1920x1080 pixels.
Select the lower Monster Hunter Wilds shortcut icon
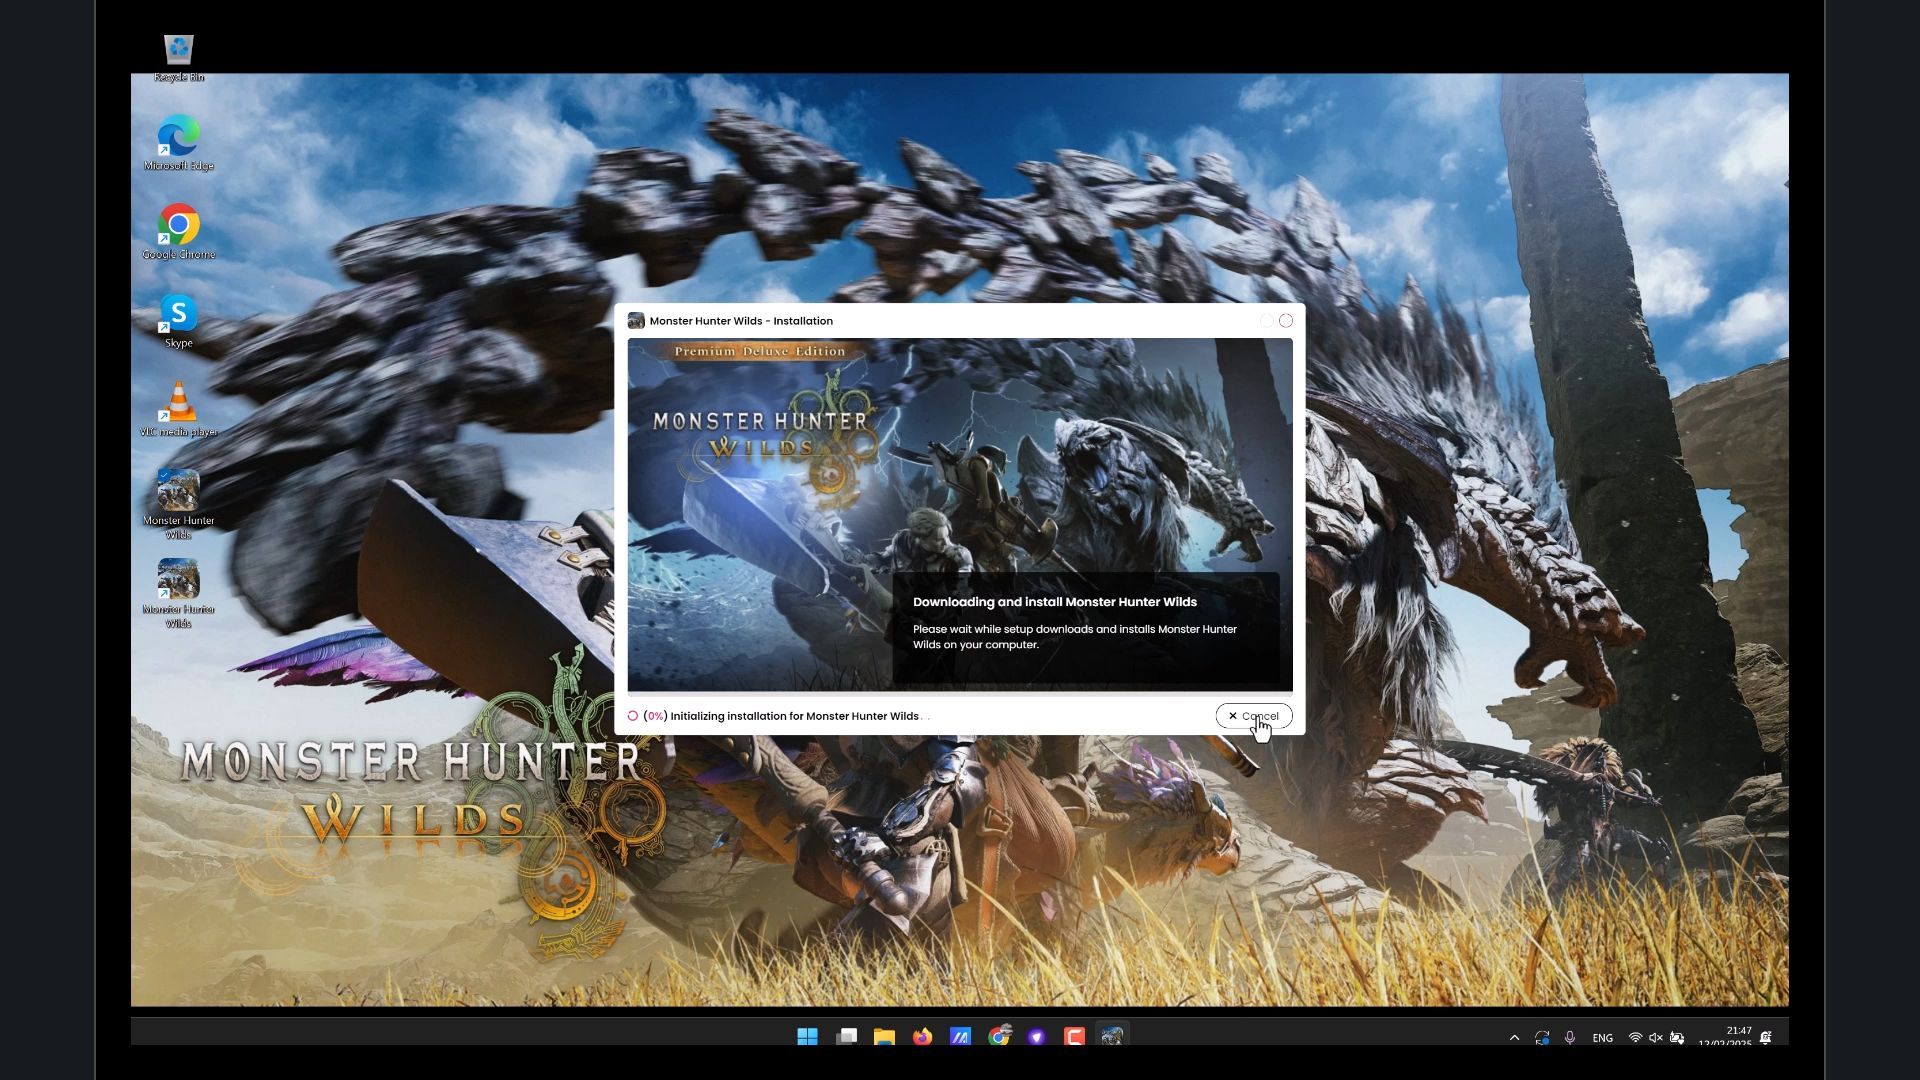pos(179,594)
